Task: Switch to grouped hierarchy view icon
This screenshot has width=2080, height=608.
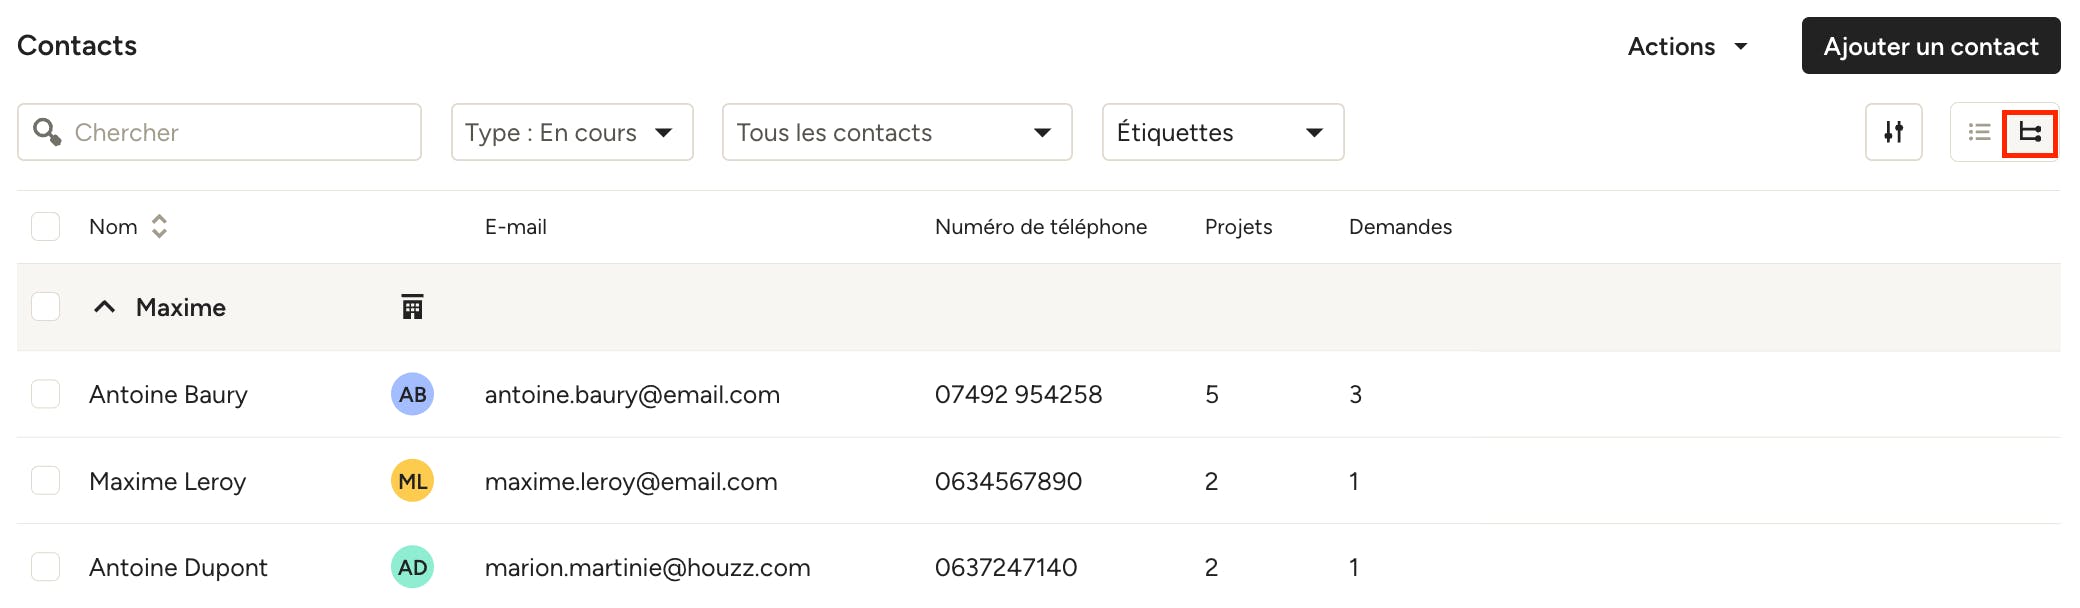Action: tap(2030, 132)
